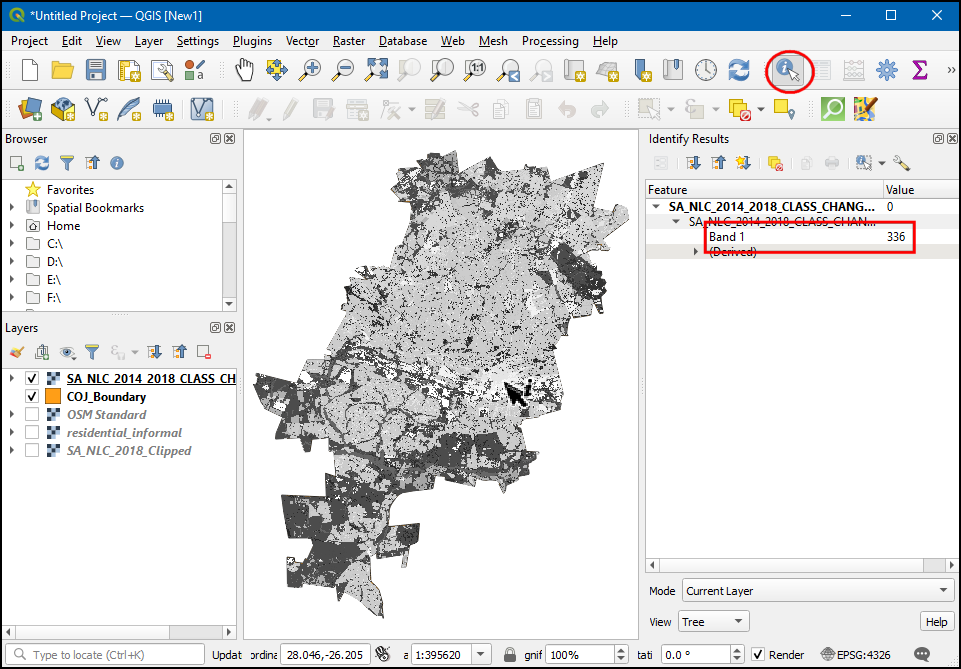Viewport: 961px width, 669px height.
Task: Click the orange COJ_Boundary layer color swatch
Action: (53, 397)
